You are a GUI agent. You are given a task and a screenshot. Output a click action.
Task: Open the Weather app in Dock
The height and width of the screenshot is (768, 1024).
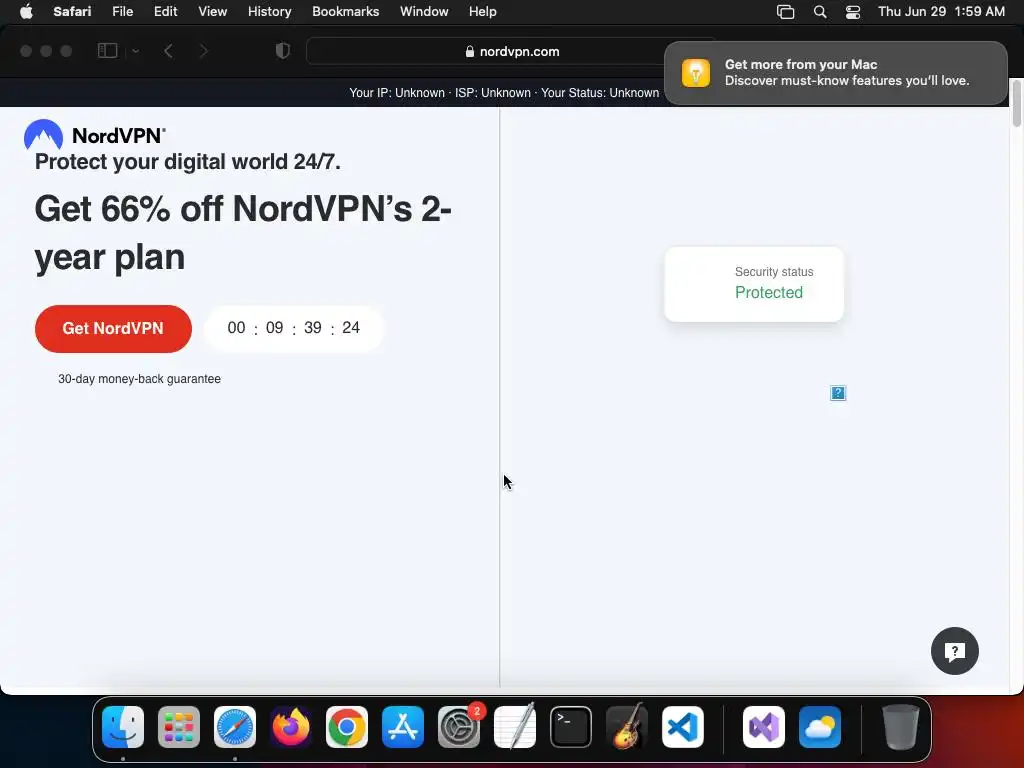[820, 727]
